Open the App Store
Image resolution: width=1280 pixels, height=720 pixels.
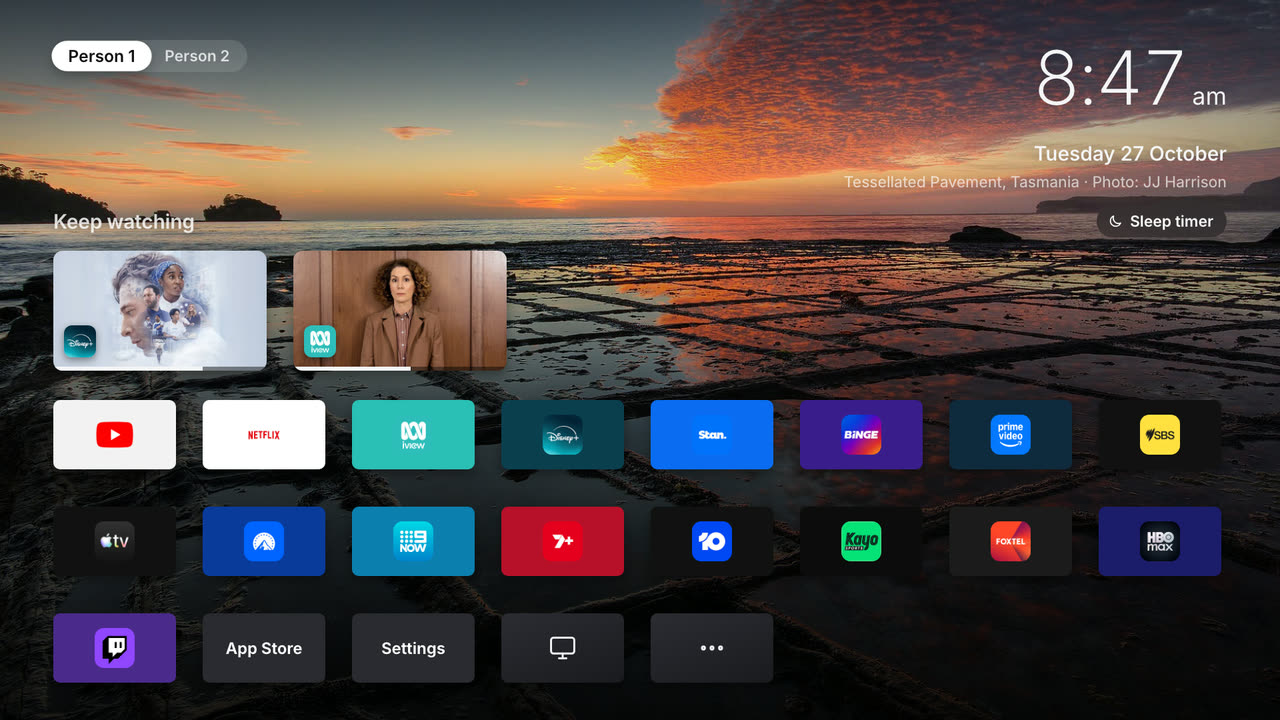[x=264, y=648]
